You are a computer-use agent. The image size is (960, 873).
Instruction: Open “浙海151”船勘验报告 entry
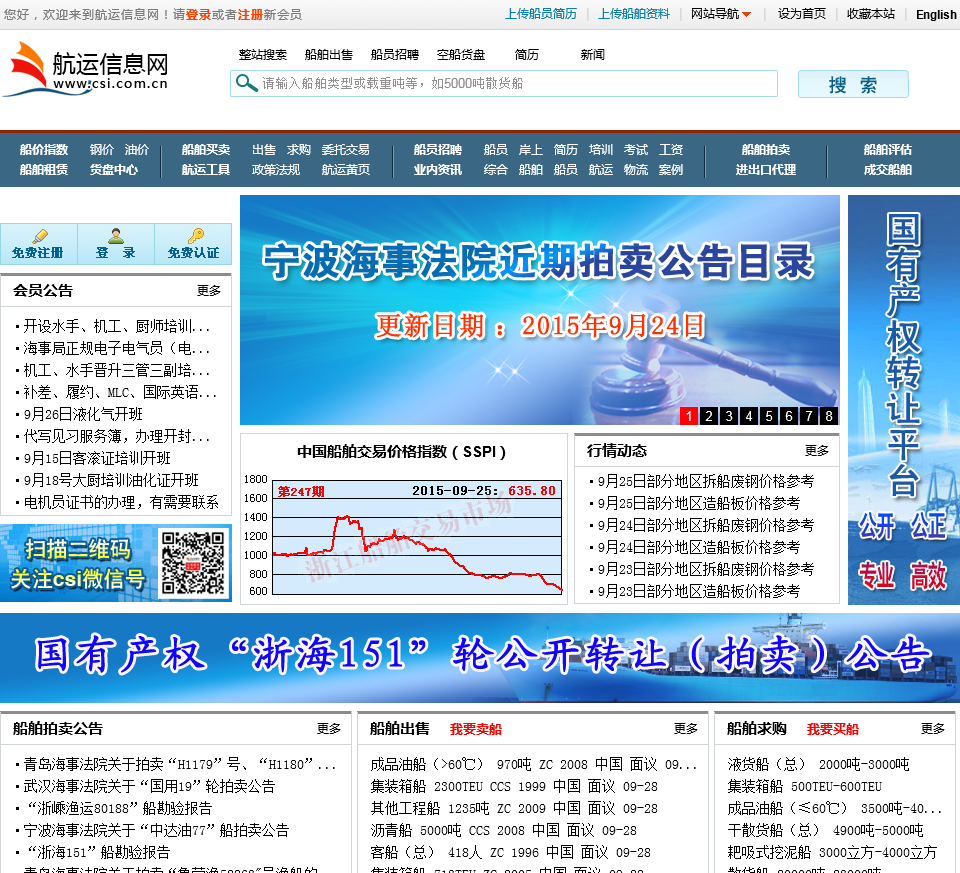tap(99, 852)
